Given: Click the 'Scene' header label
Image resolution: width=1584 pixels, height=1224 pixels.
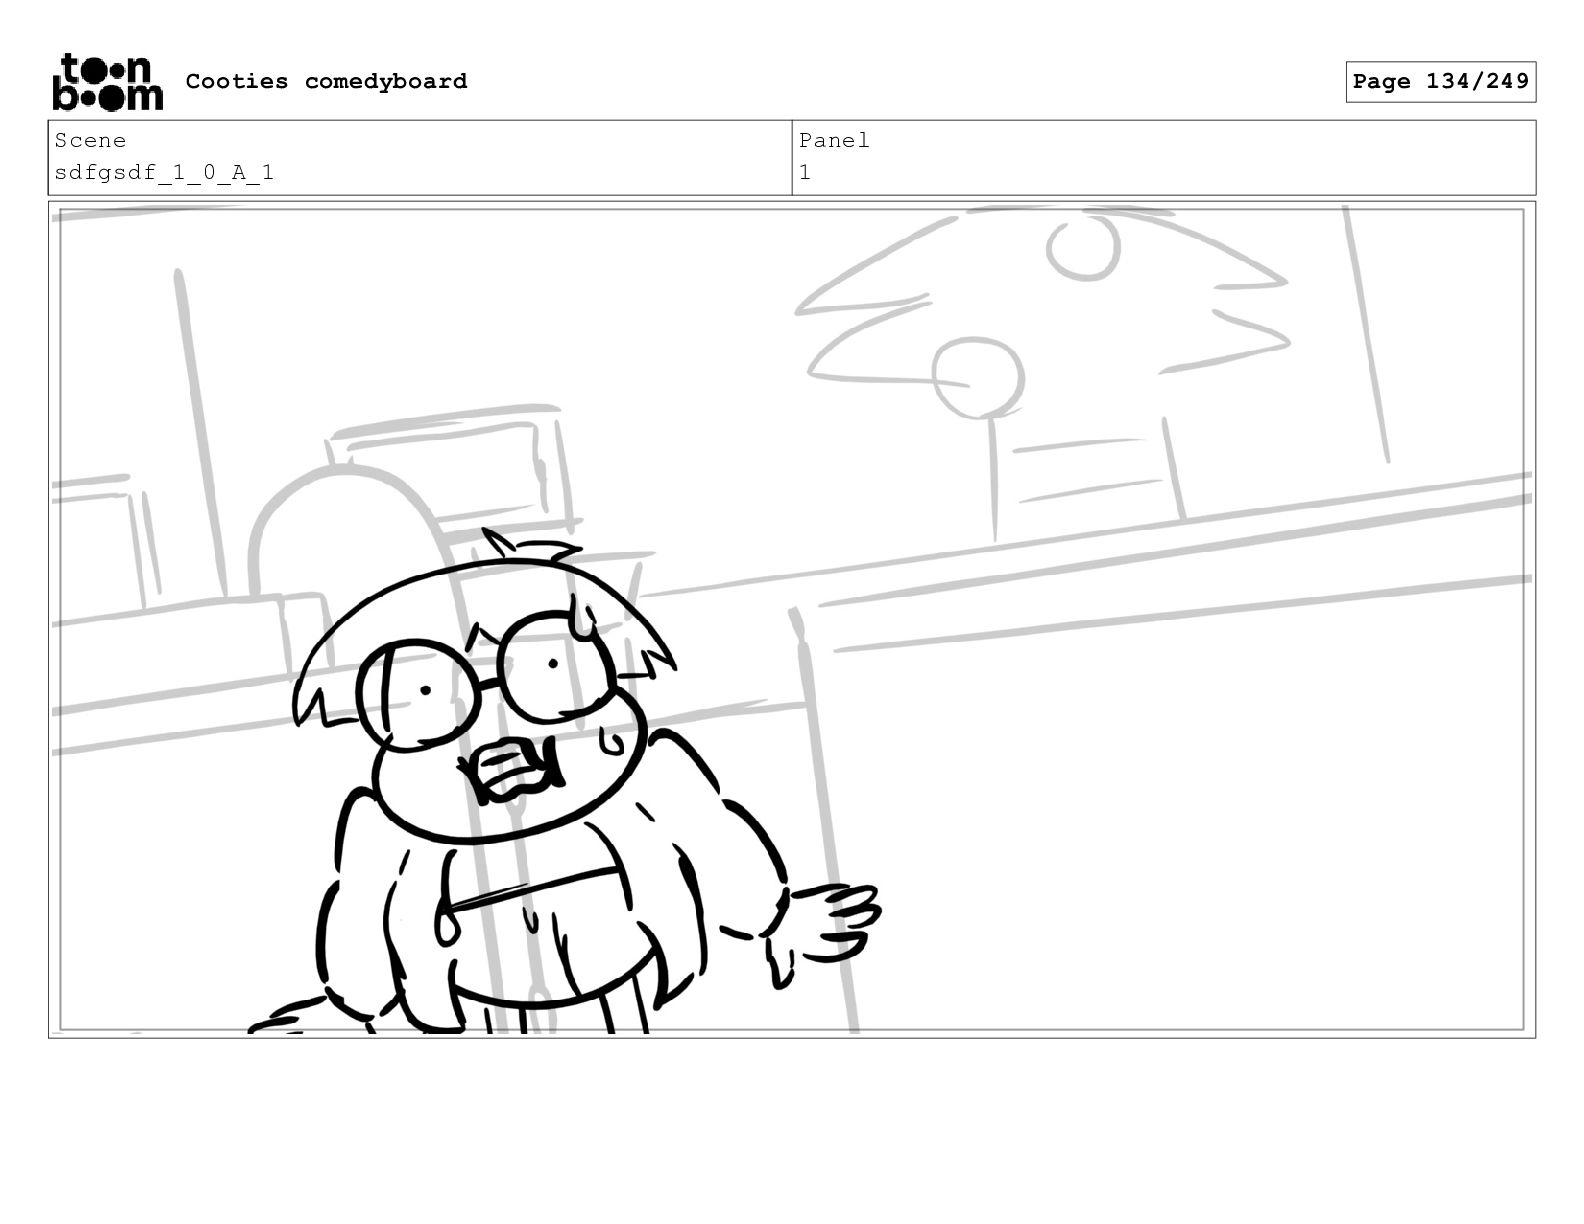Looking at the screenshot, I should point(90,141).
